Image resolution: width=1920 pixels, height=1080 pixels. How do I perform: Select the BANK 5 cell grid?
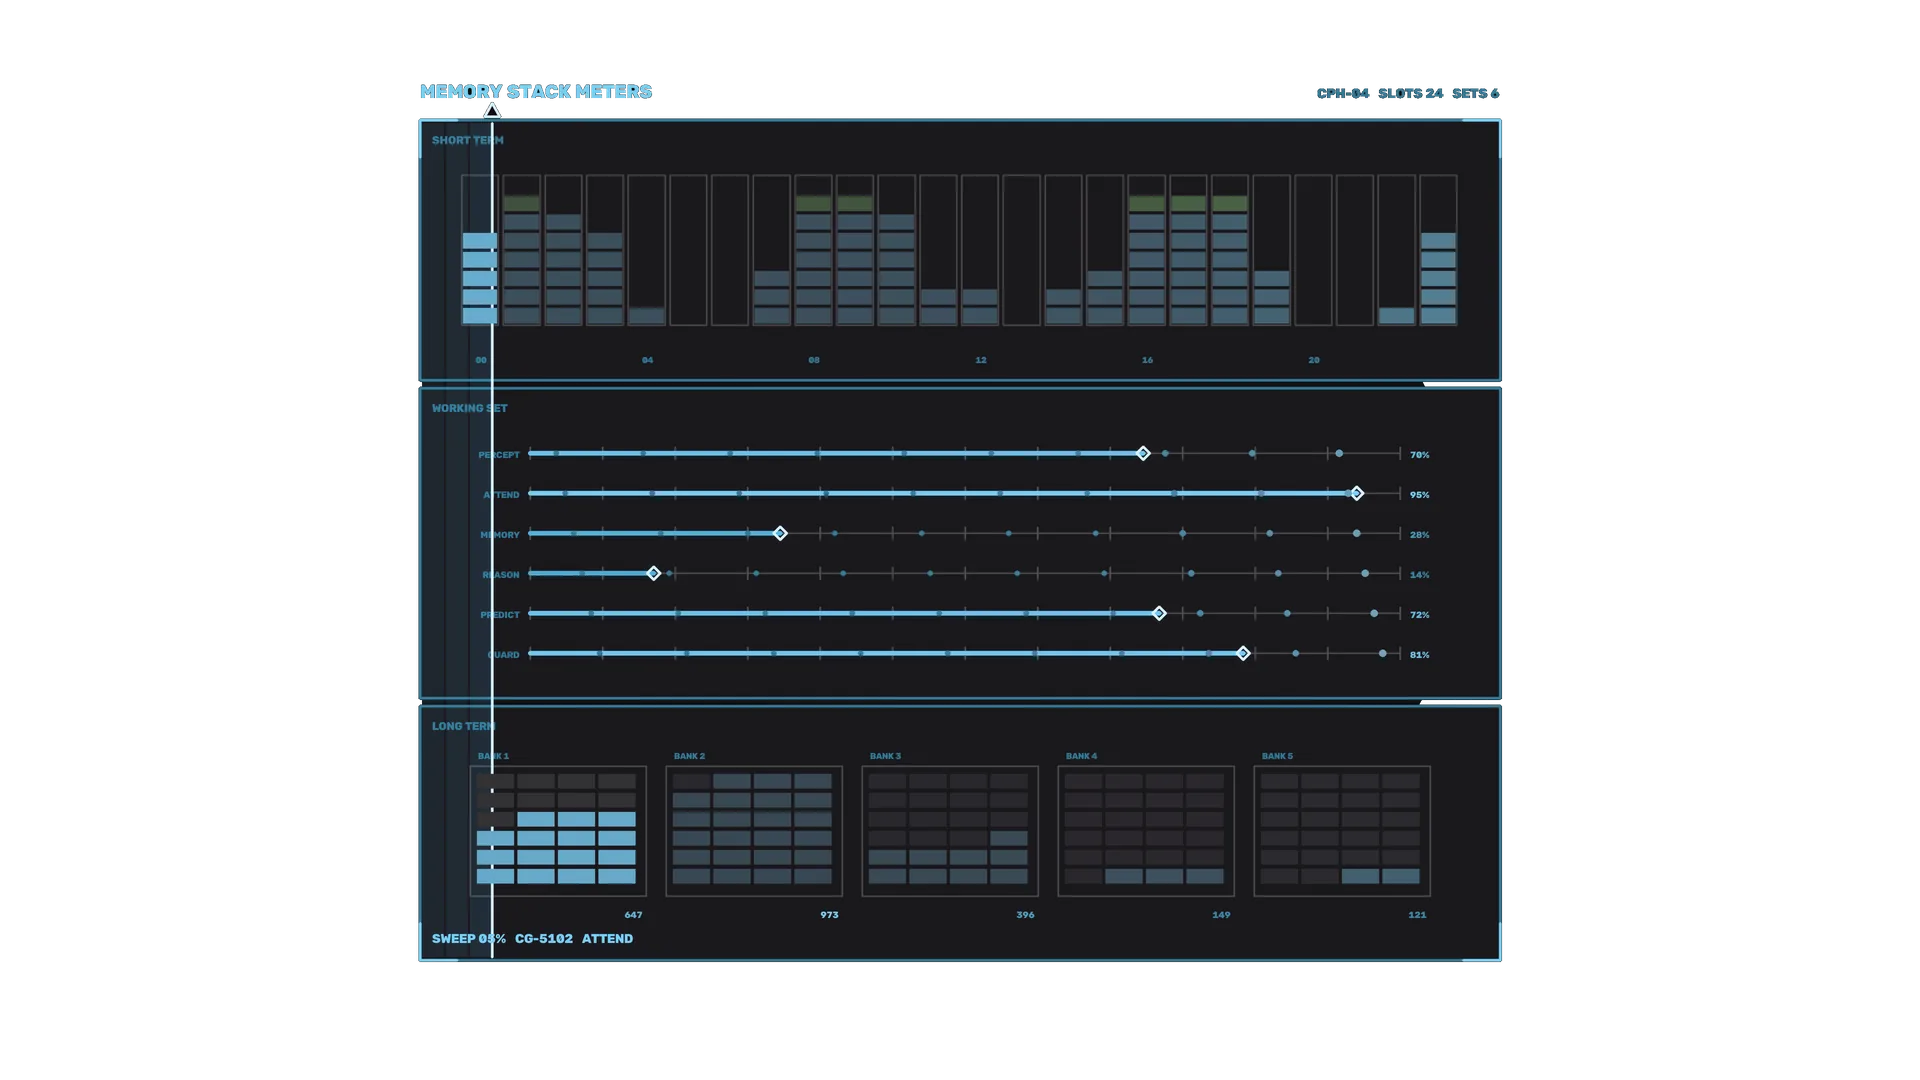coord(1342,831)
